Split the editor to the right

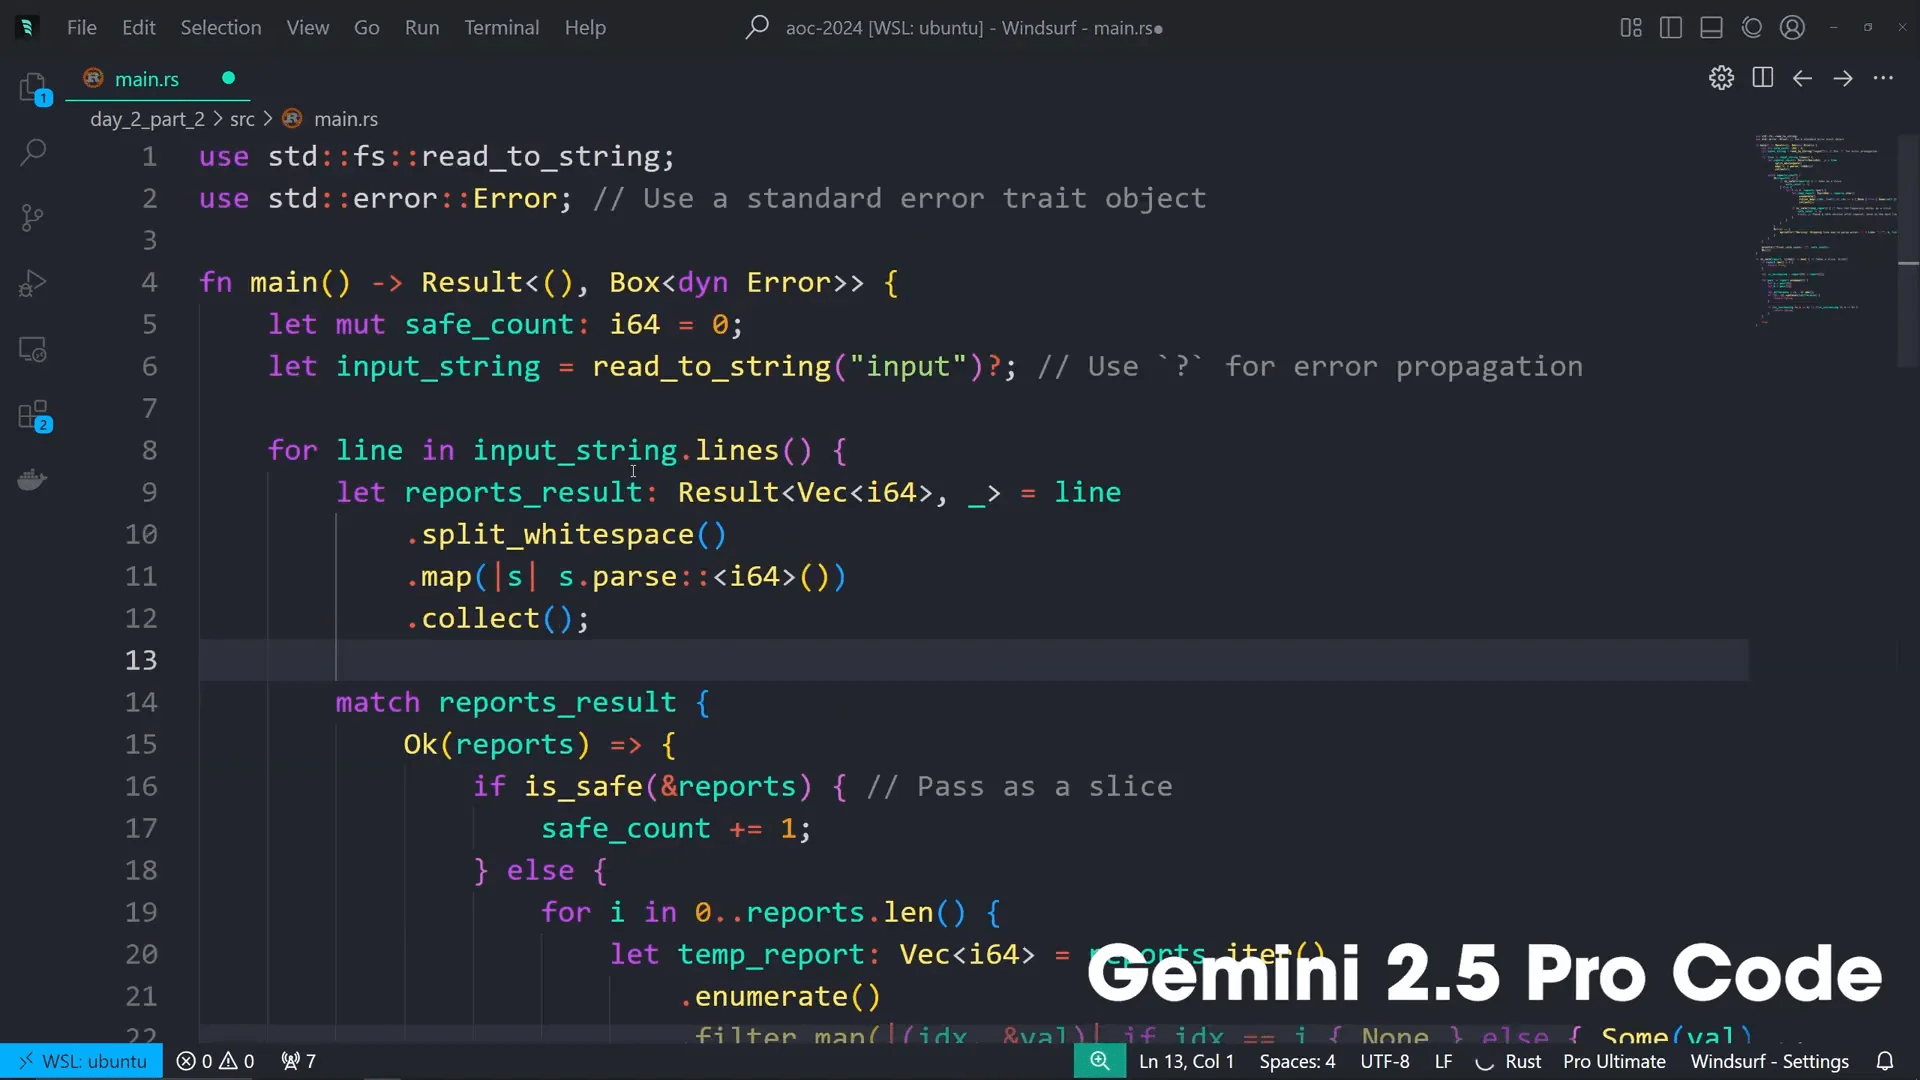tap(1762, 78)
